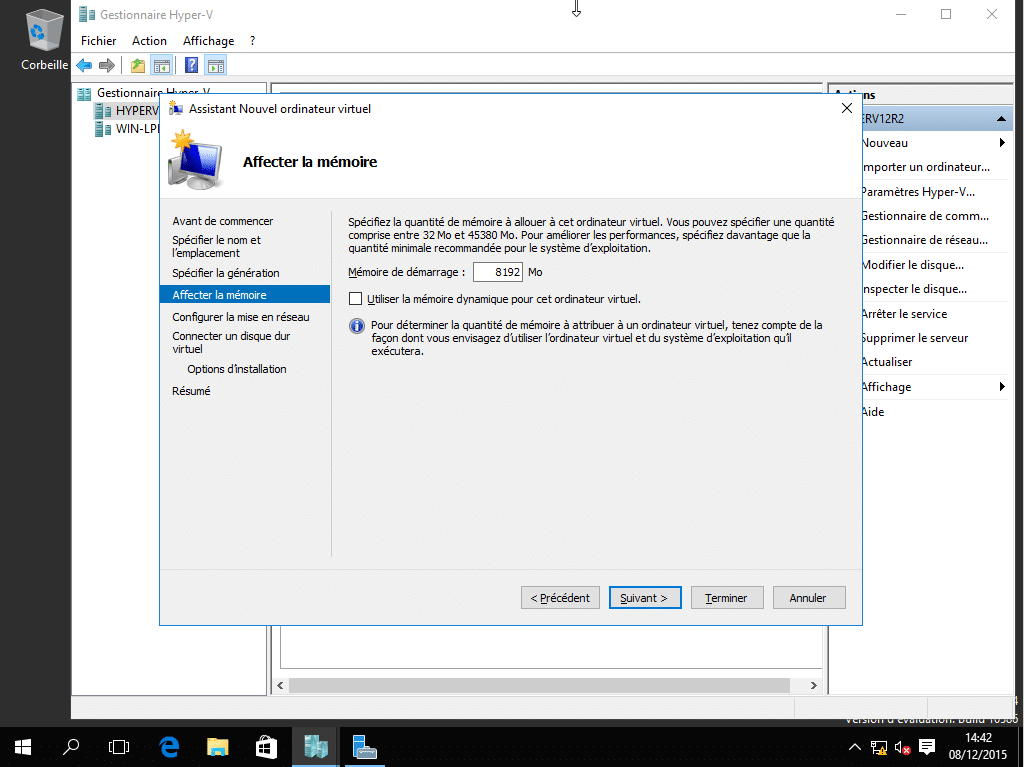Click the horizontal scrollbar left arrow
1024x767 pixels.
point(280,685)
